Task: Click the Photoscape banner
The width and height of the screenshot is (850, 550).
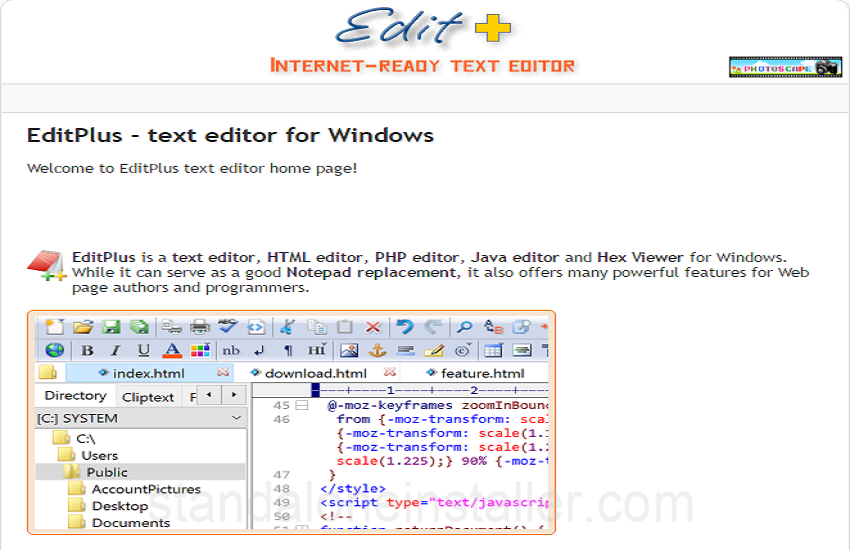Action: pos(785,67)
